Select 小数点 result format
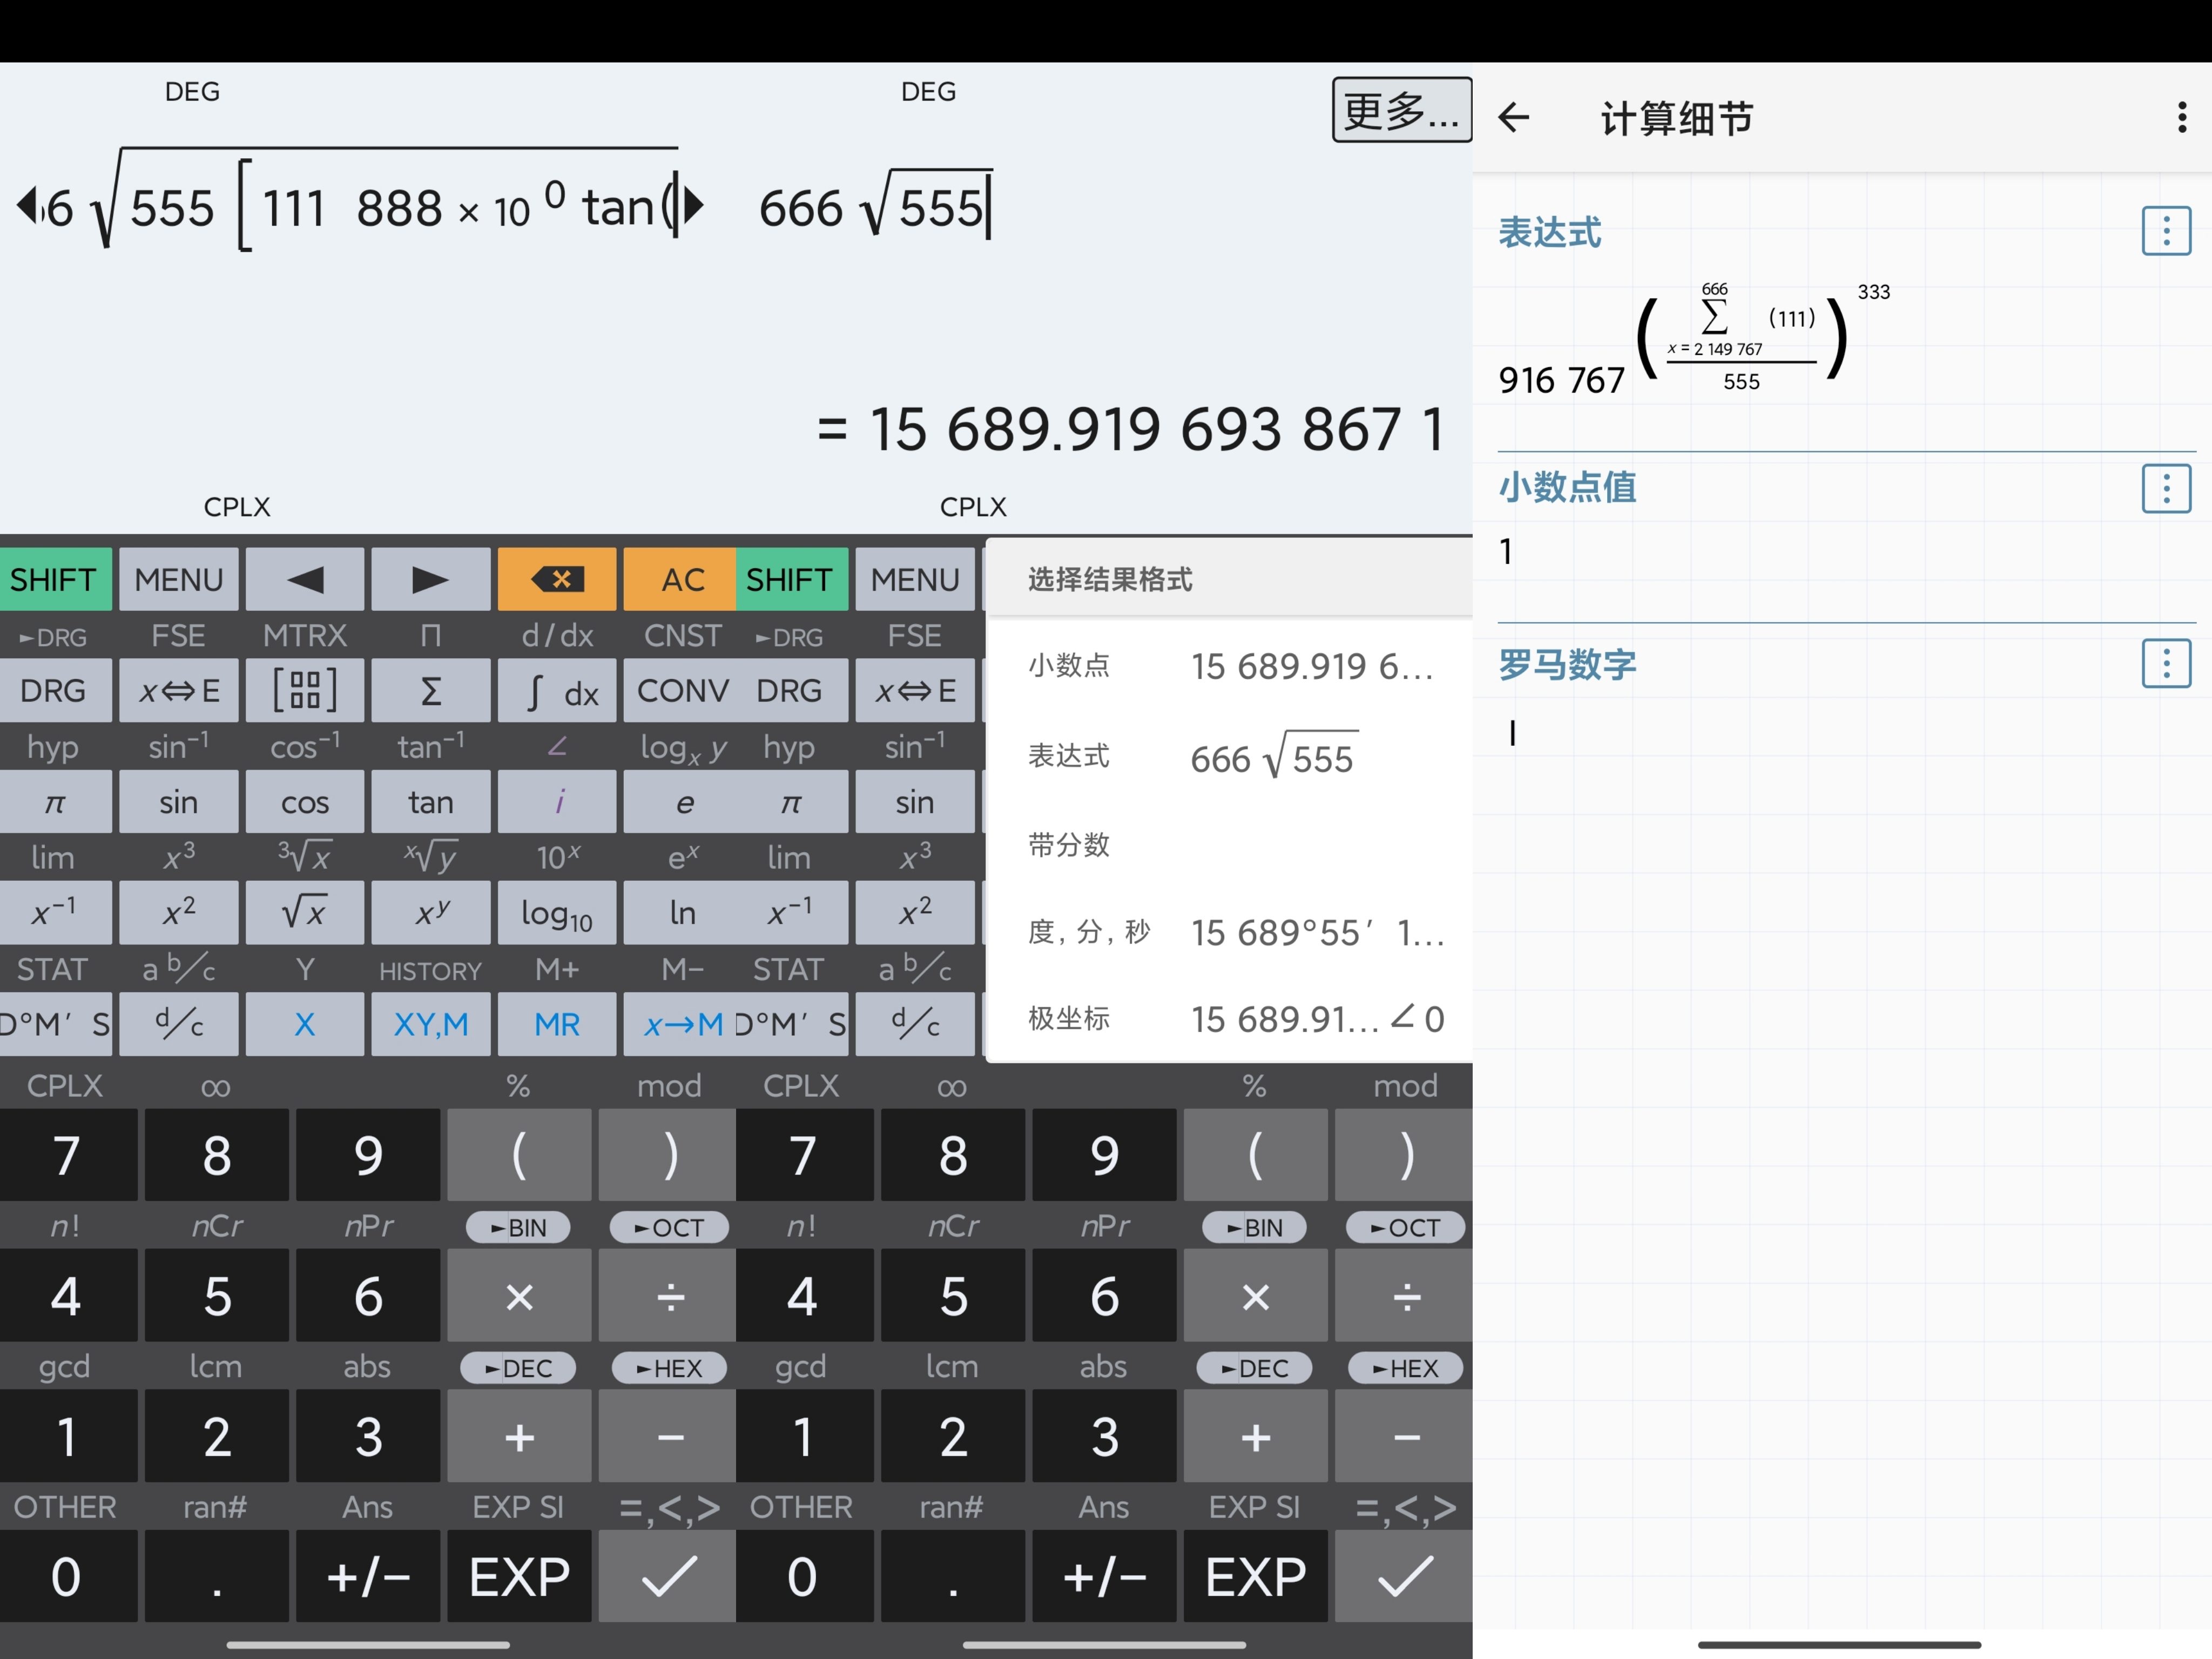 (x=1230, y=666)
